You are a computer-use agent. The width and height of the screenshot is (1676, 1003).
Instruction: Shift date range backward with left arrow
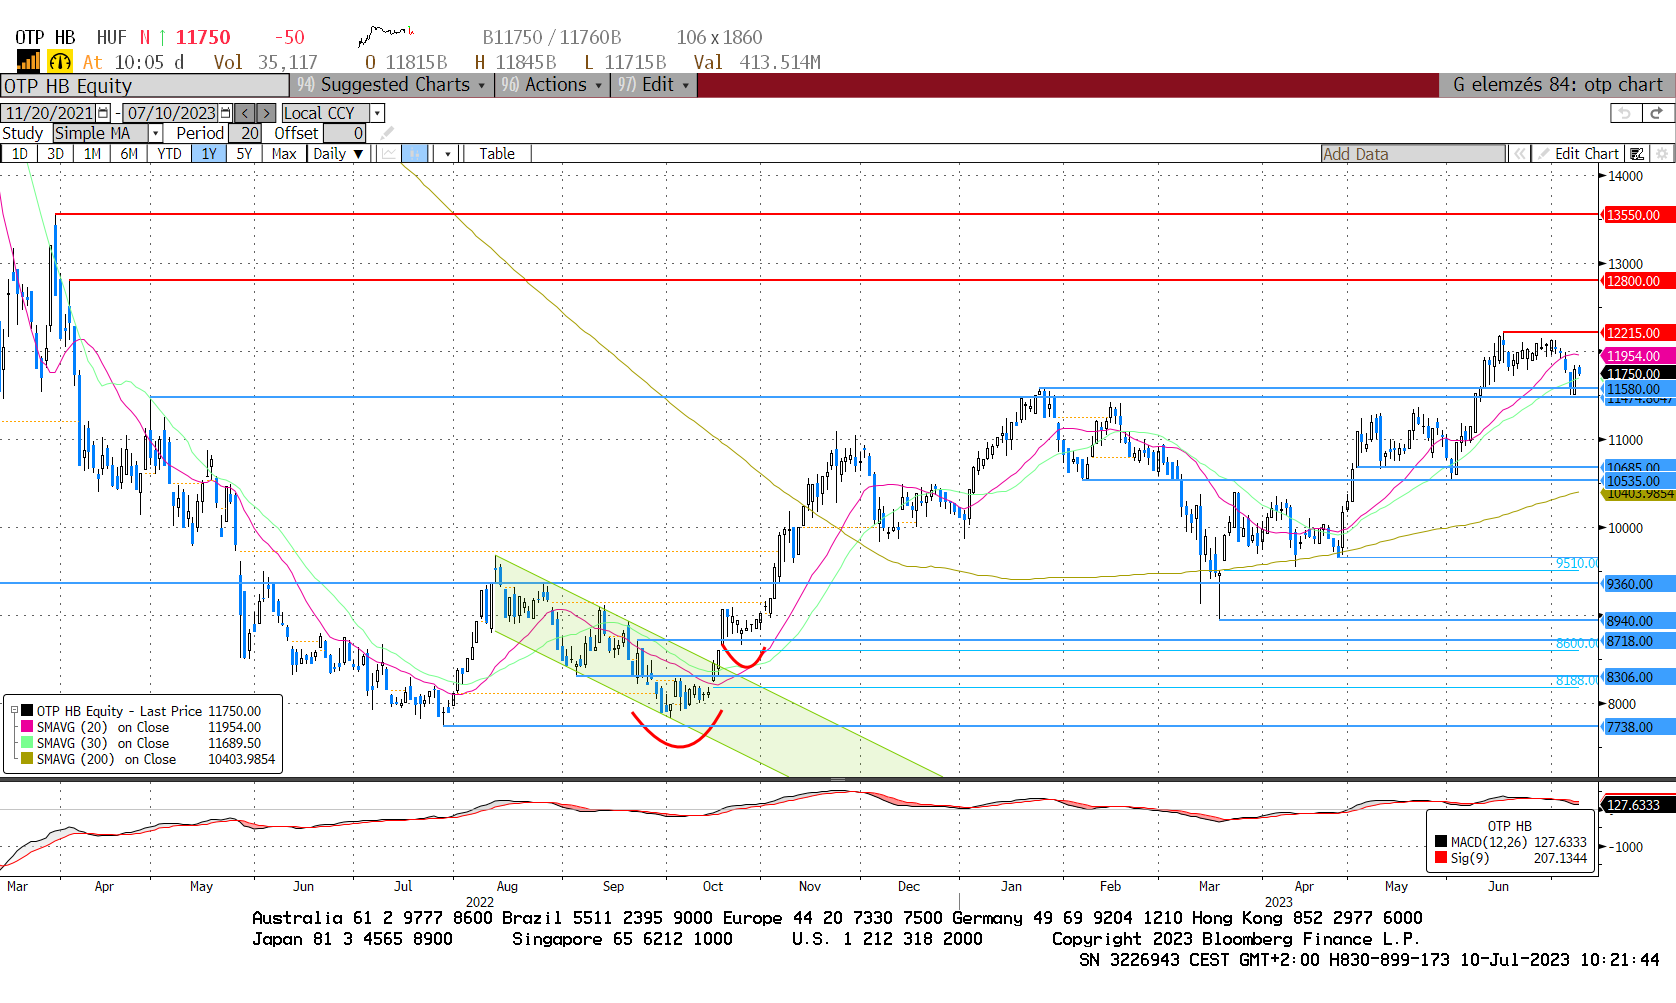[245, 113]
